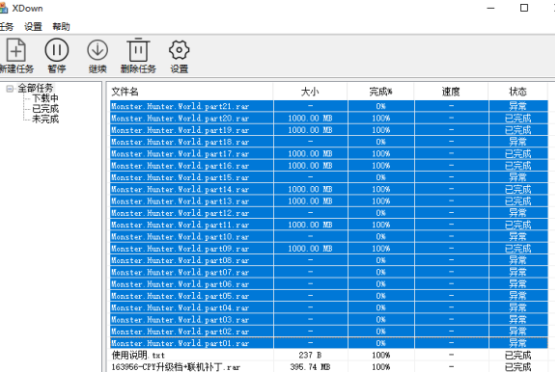Click 1000.00 MB size of part09.rar
This screenshot has width=555, height=386.
(310, 248)
